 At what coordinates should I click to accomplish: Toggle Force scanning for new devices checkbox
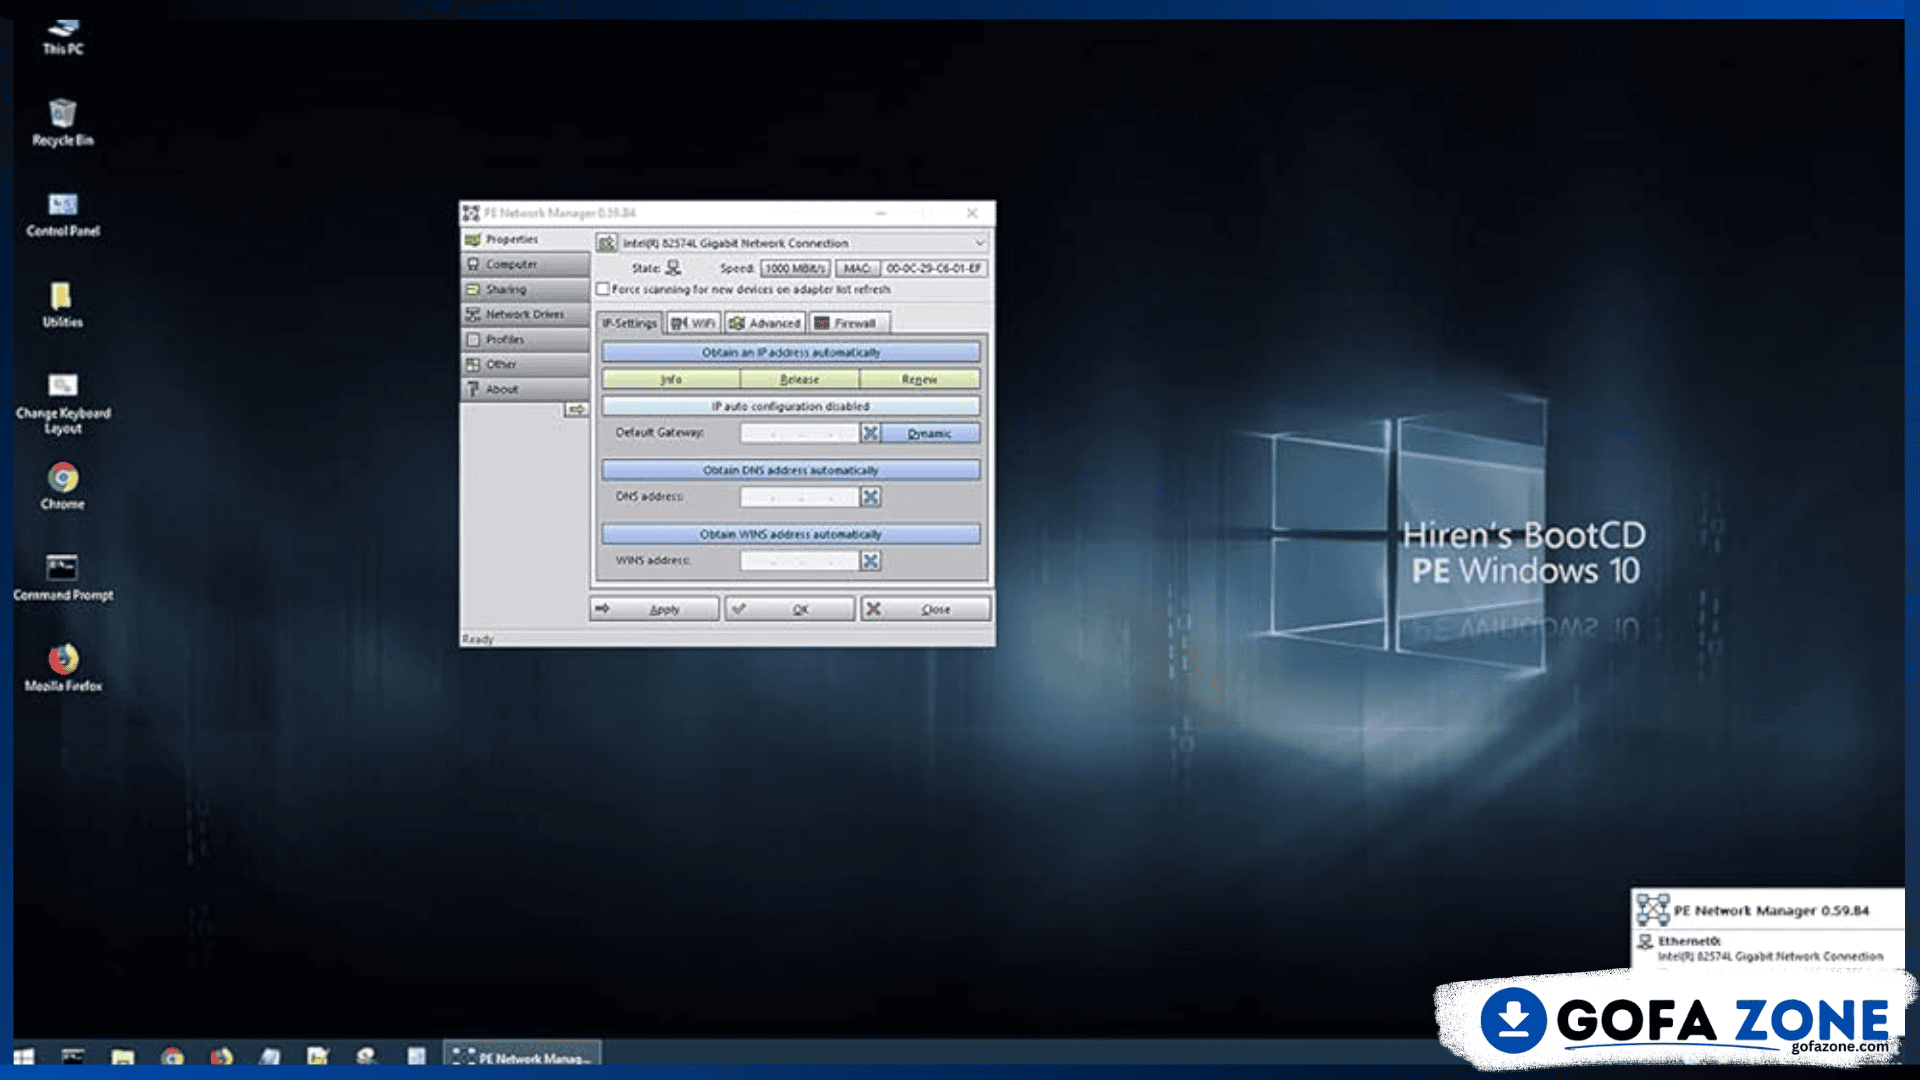tap(603, 289)
